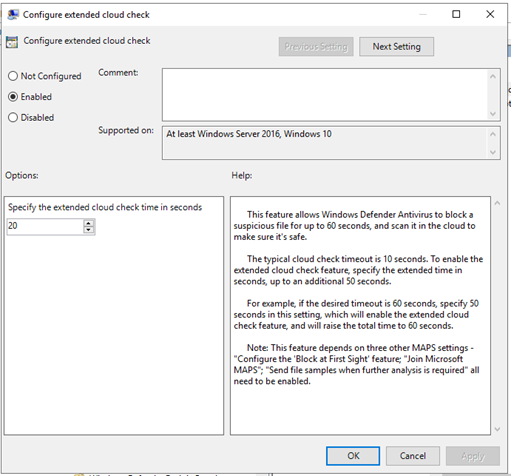Decrease cloud check seconds with down spinner arrow
The width and height of the screenshot is (511, 476).
point(88,230)
